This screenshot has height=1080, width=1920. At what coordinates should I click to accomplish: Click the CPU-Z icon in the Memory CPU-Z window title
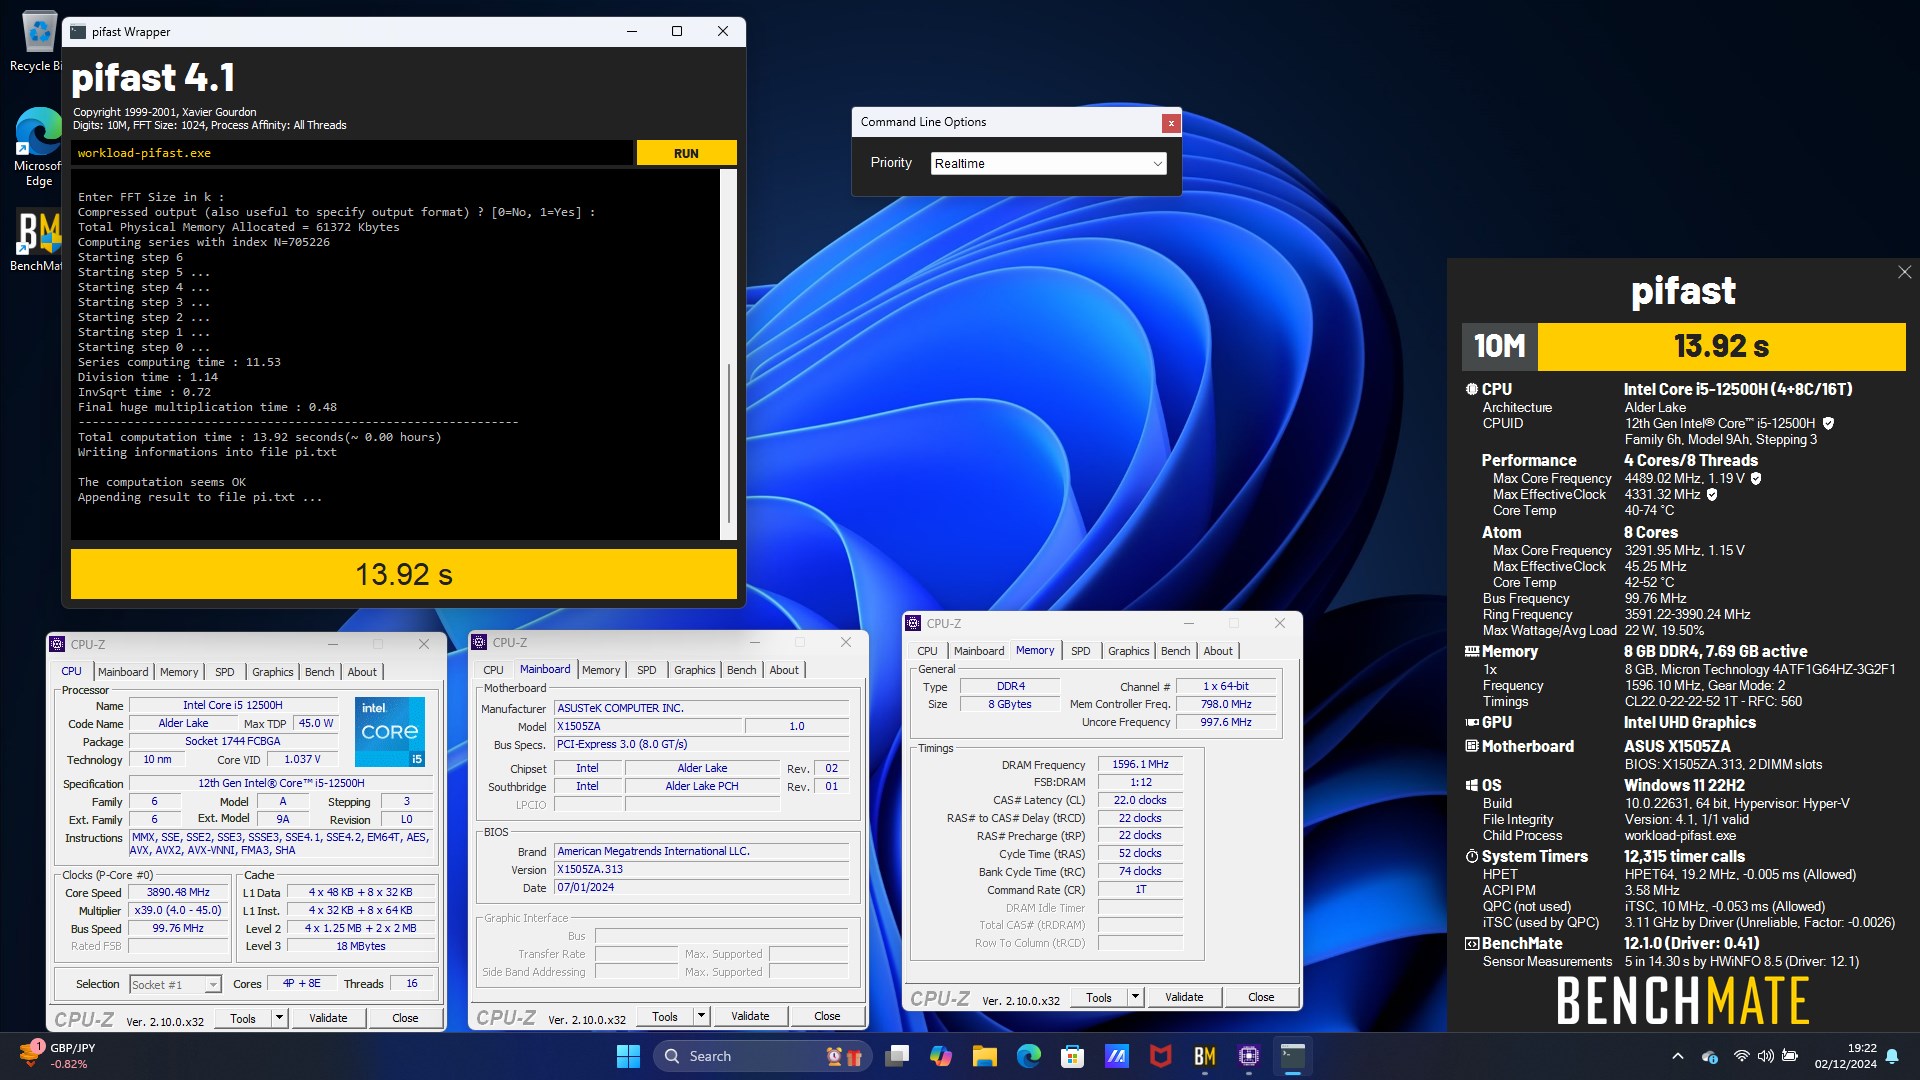click(913, 624)
